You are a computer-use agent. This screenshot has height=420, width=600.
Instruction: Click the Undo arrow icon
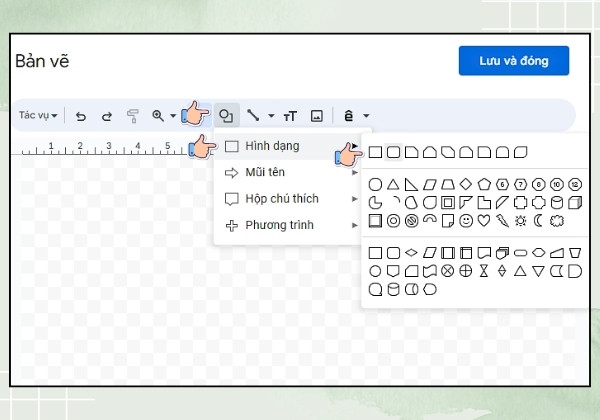pos(81,116)
